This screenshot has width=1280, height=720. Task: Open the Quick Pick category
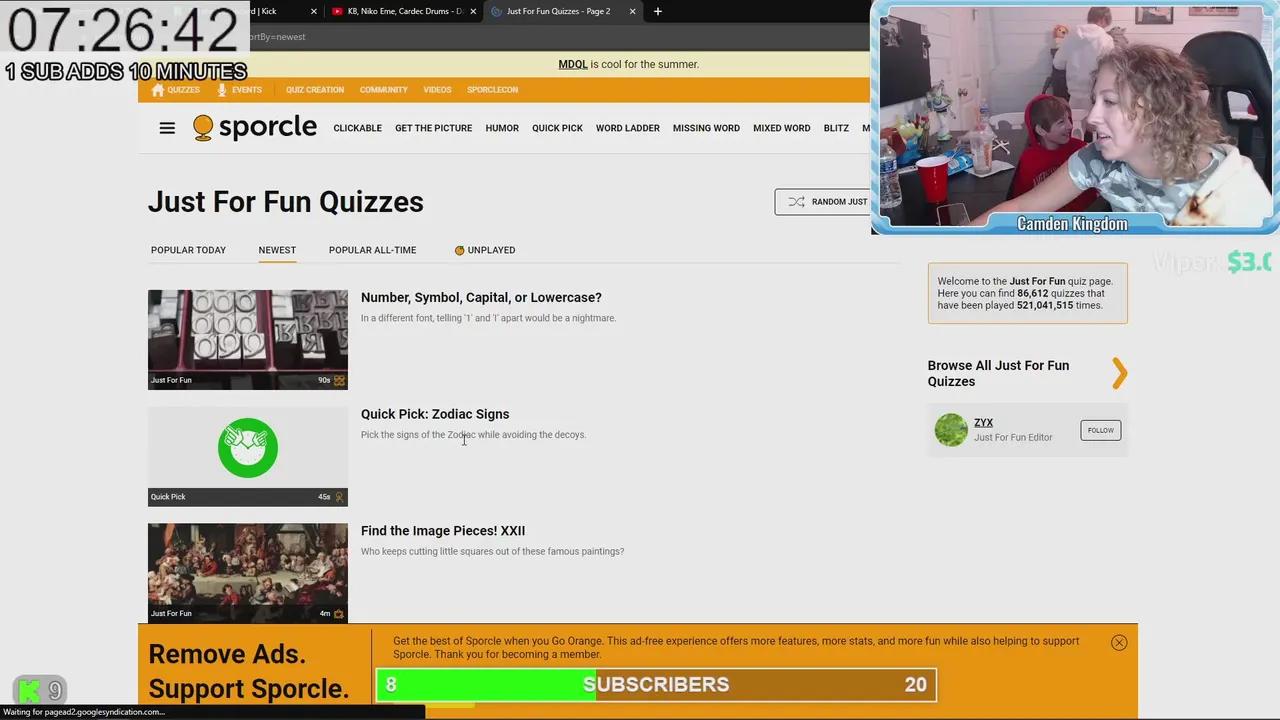(557, 128)
